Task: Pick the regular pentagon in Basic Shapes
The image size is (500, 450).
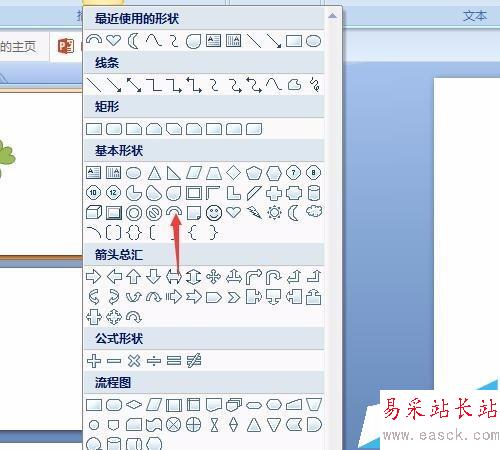Action: [x=254, y=173]
